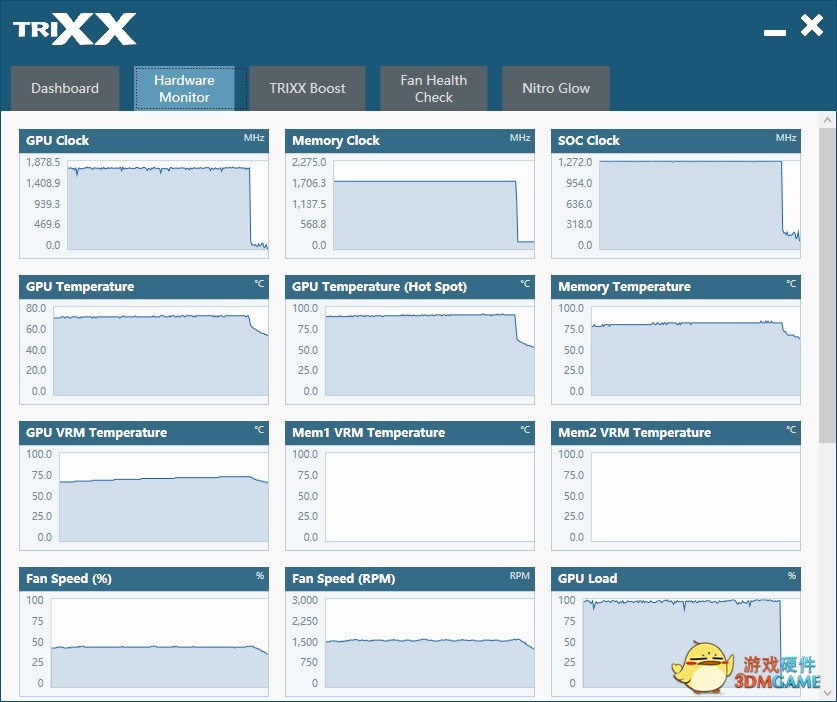Click the empty Mem2 VRM Temperature chart
This screenshot has height=702, width=837.
point(696,497)
